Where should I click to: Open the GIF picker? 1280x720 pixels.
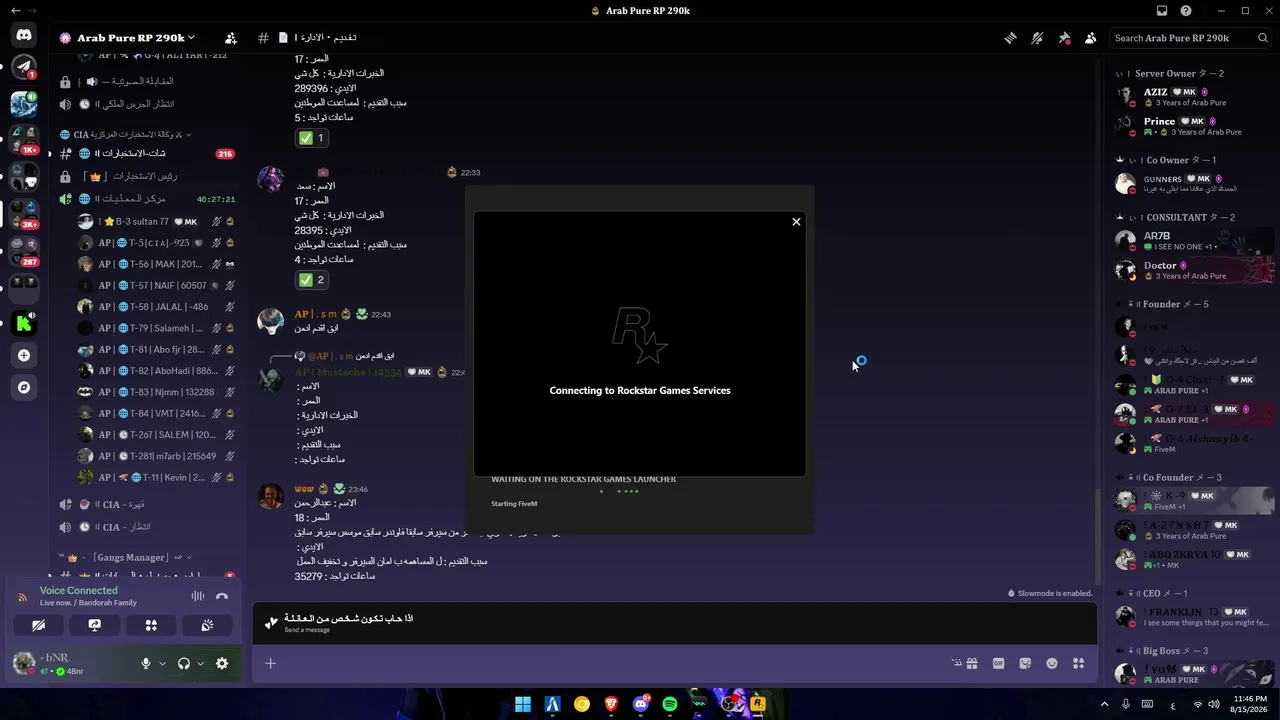click(x=998, y=663)
